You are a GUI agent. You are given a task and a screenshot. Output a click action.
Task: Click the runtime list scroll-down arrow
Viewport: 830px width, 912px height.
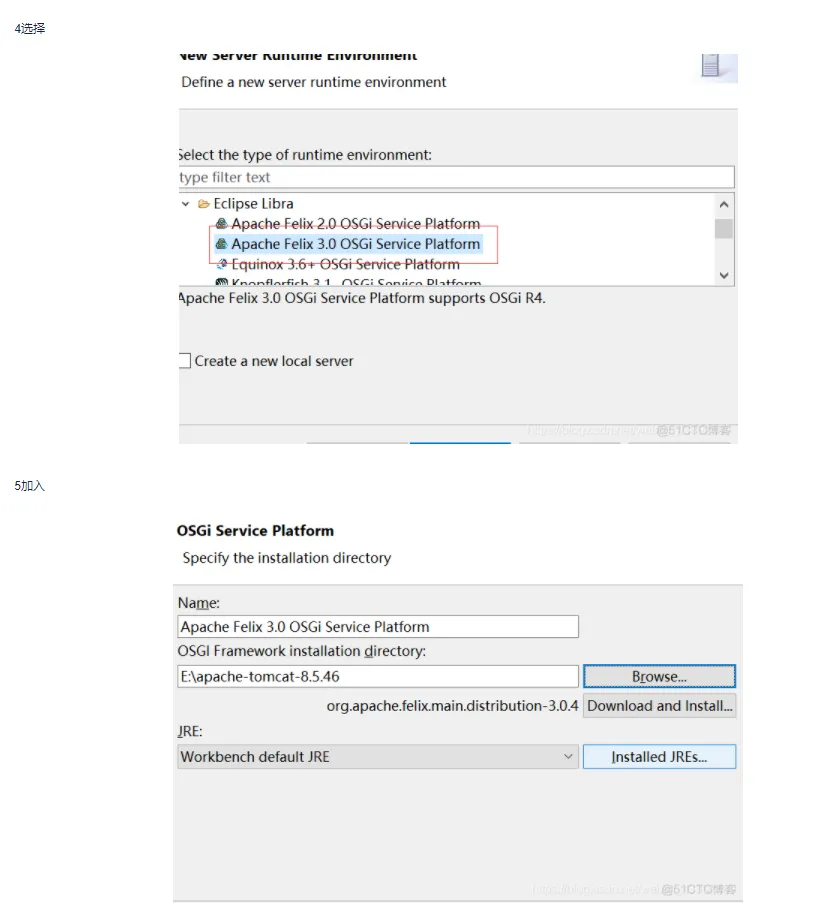(x=724, y=275)
